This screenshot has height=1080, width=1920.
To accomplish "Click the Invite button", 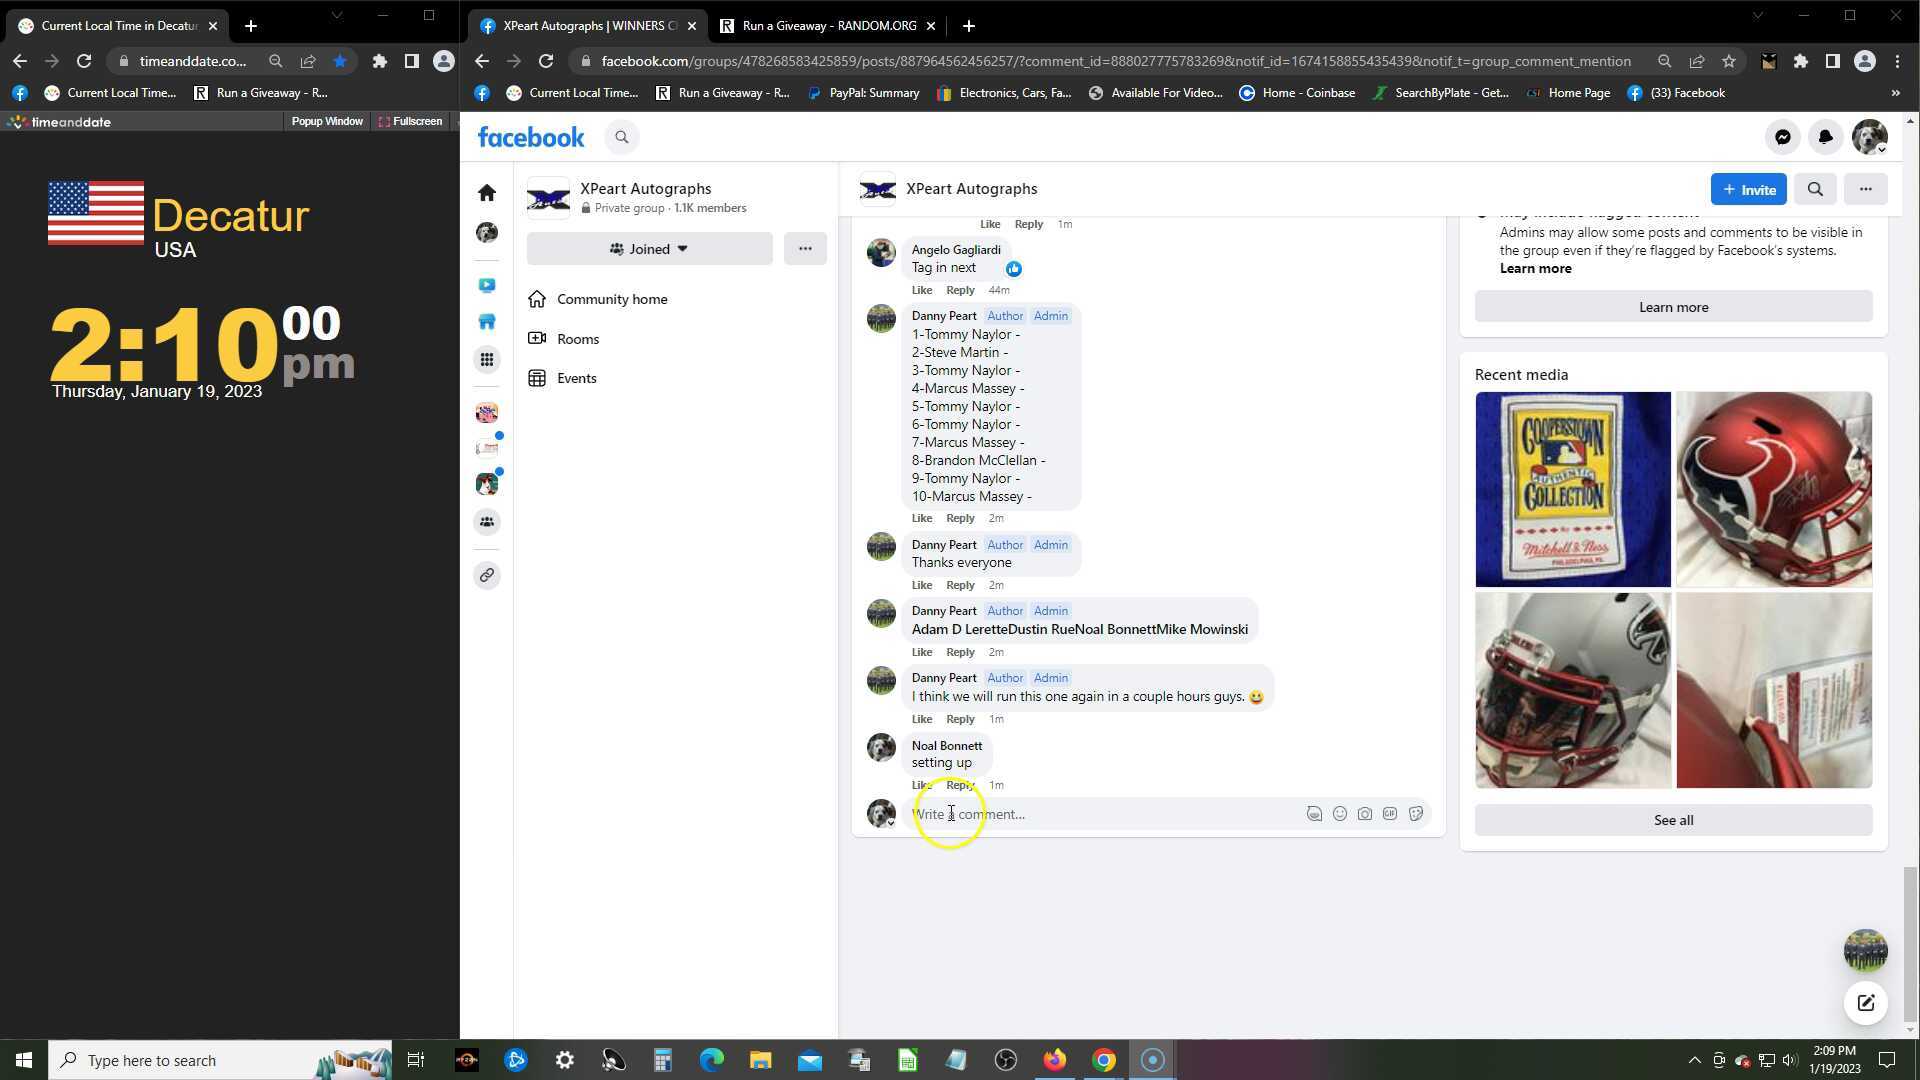I will pyautogui.click(x=1748, y=189).
